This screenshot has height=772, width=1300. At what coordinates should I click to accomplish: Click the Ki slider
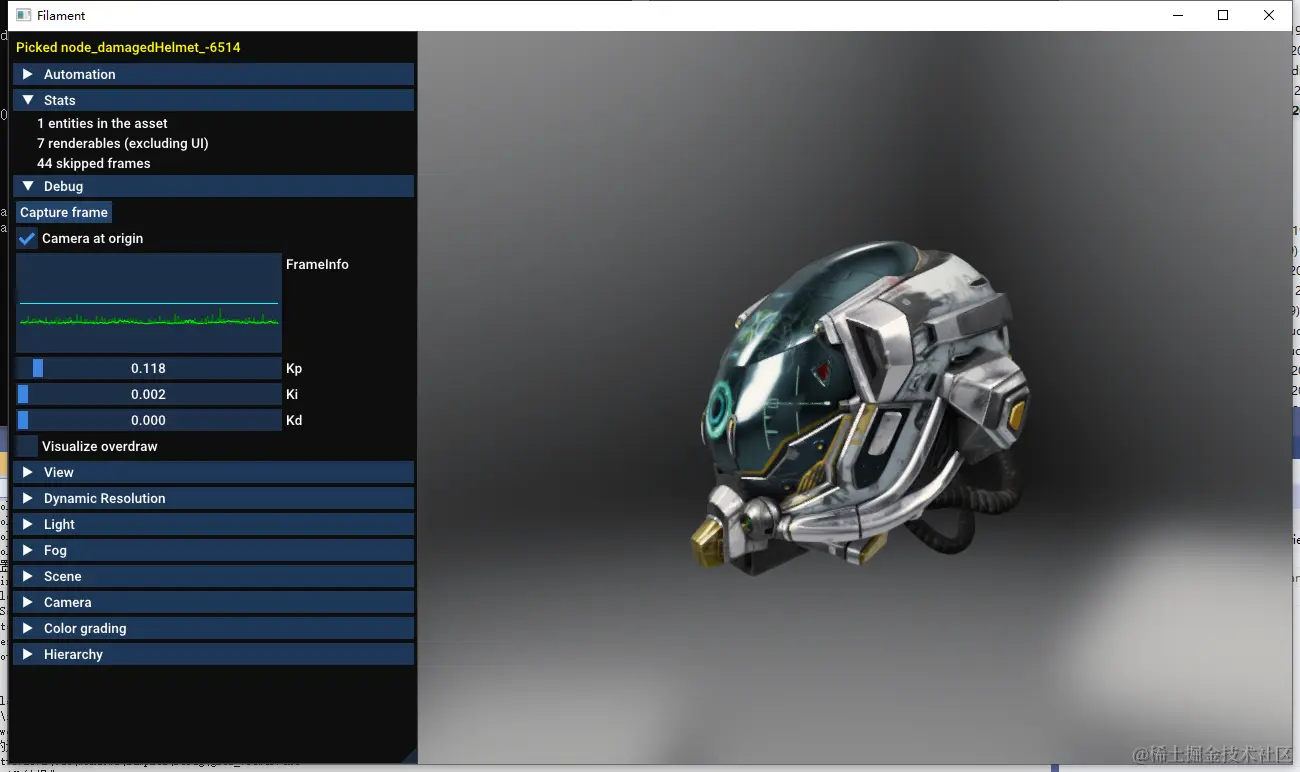click(x=149, y=394)
